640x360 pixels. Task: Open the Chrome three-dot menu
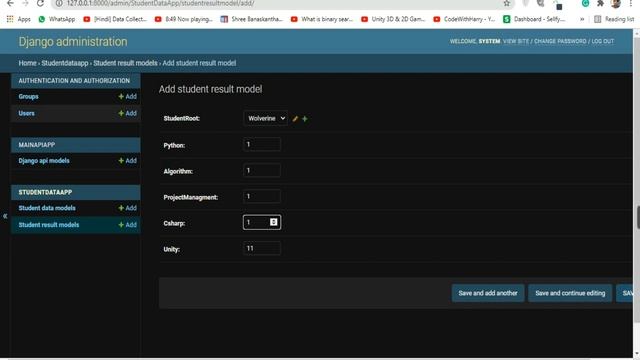coord(631,3)
